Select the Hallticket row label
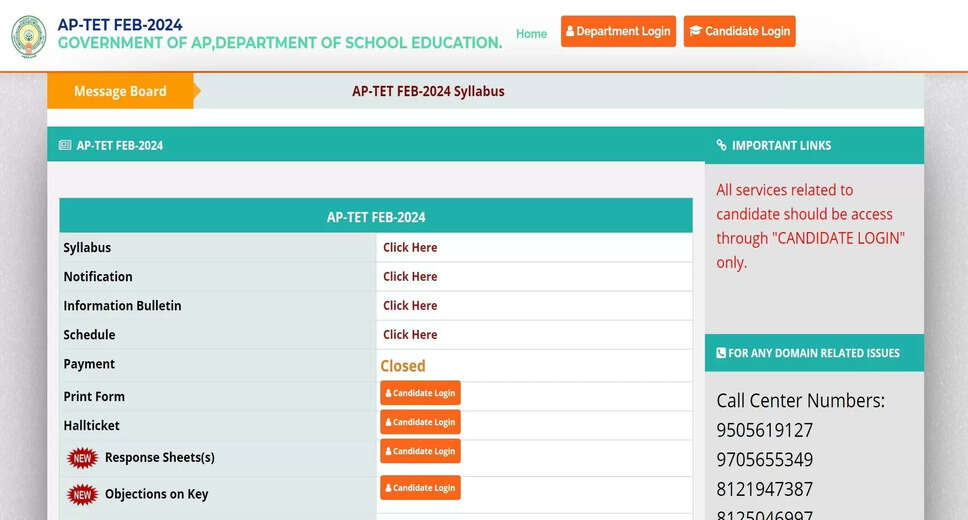Image resolution: width=968 pixels, height=520 pixels. click(91, 426)
